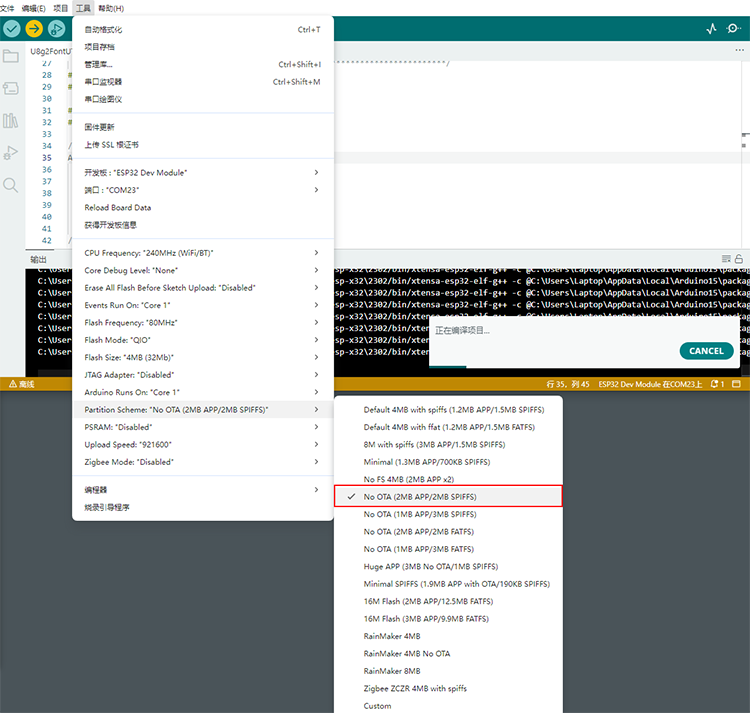Screen dimensions: 750x713
Task: Click the Upload arrow button
Action: [34, 29]
